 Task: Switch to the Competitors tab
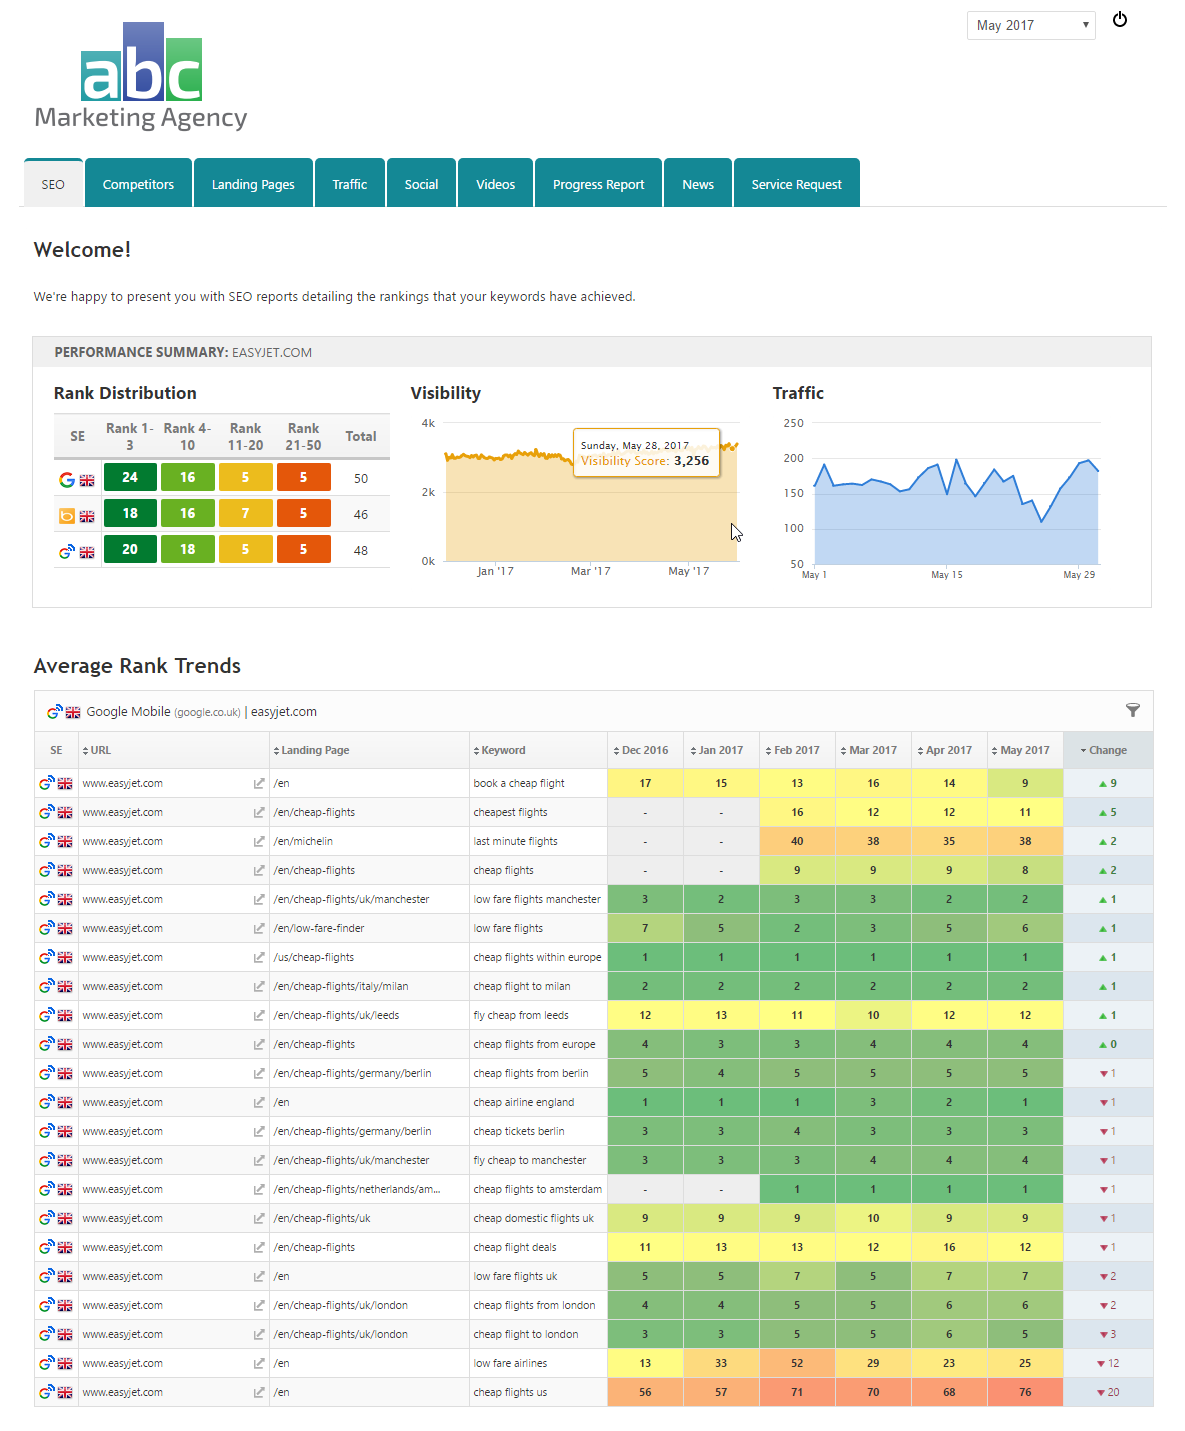click(x=138, y=184)
